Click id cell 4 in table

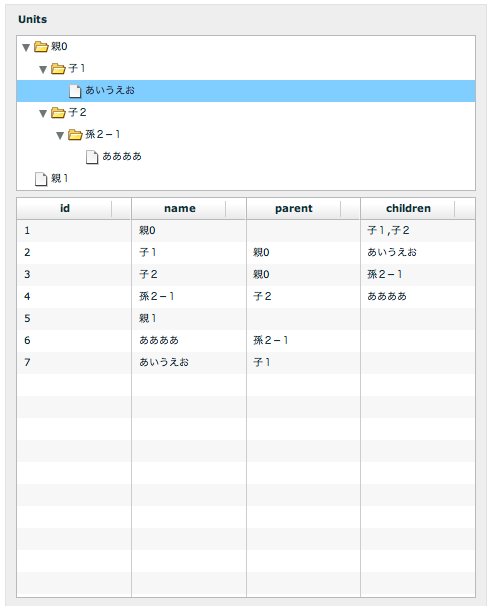[x=74, y=297]
